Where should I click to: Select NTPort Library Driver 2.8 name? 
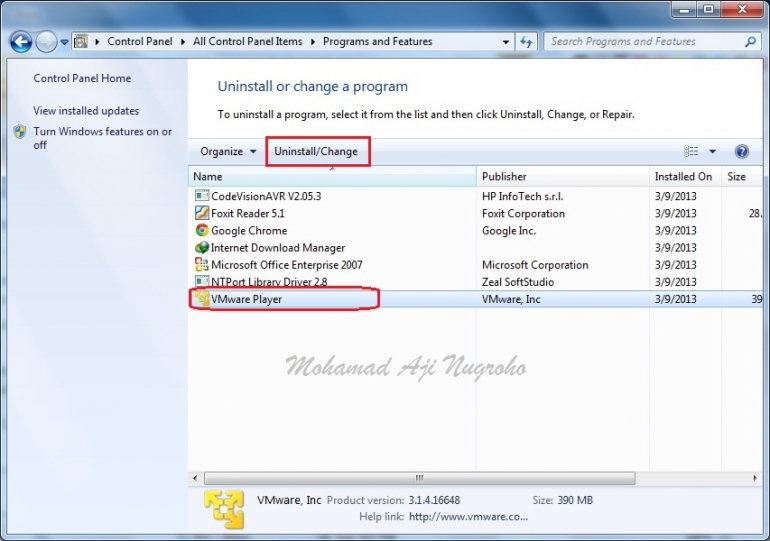click(269, 282)
